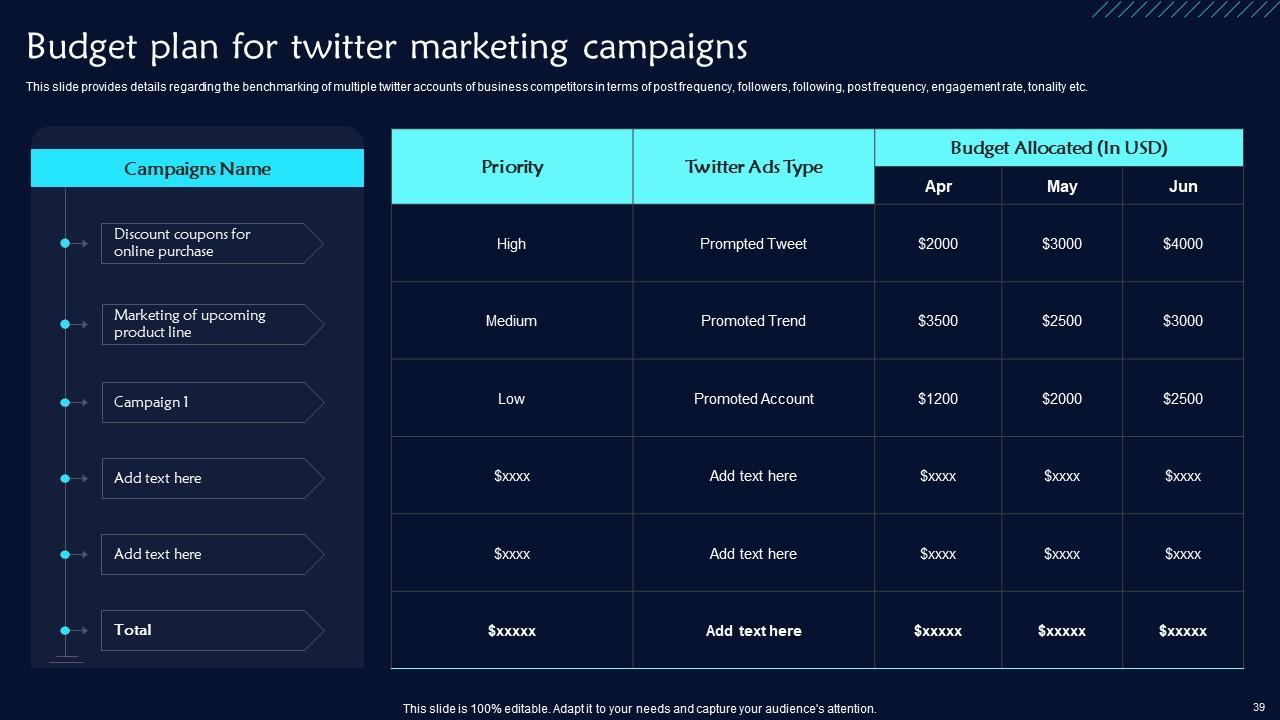Click the Apr month sub-header

tap(938, 186)
